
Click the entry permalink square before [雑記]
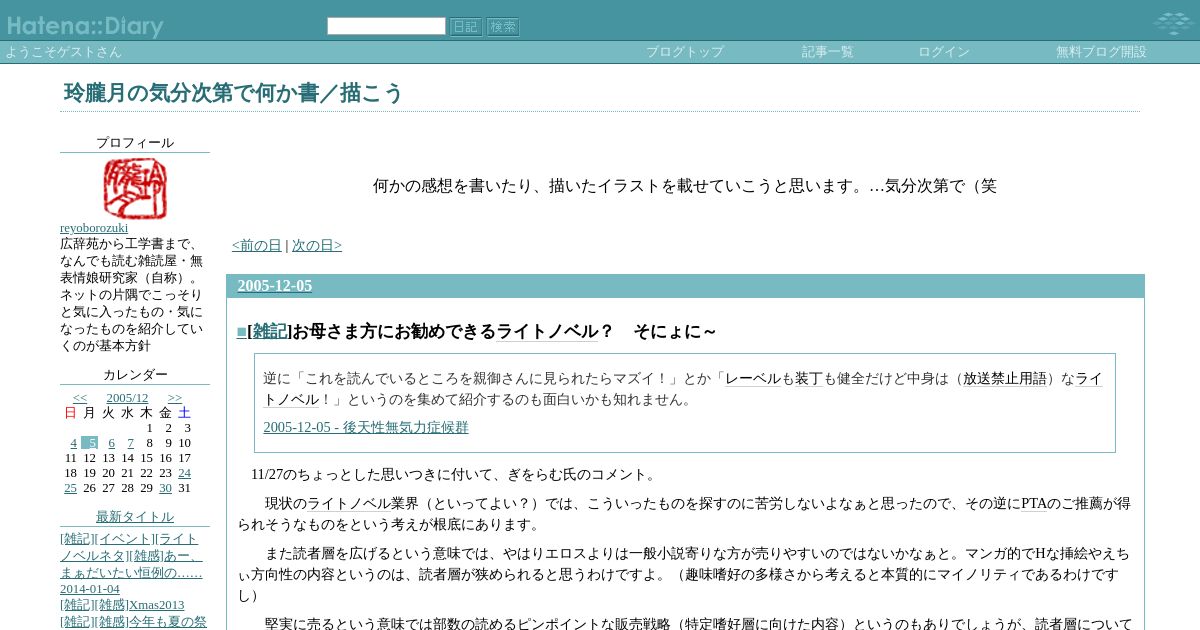click(241, 332)
